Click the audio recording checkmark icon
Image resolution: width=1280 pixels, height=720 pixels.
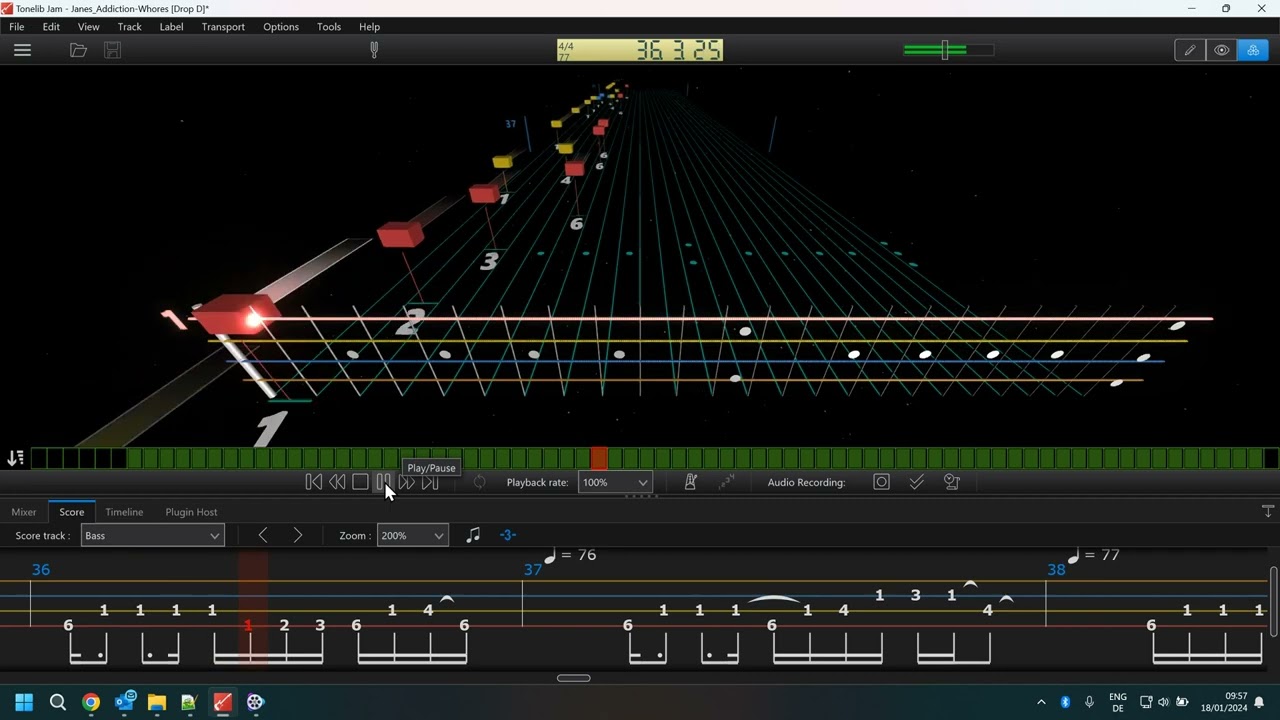916,482
